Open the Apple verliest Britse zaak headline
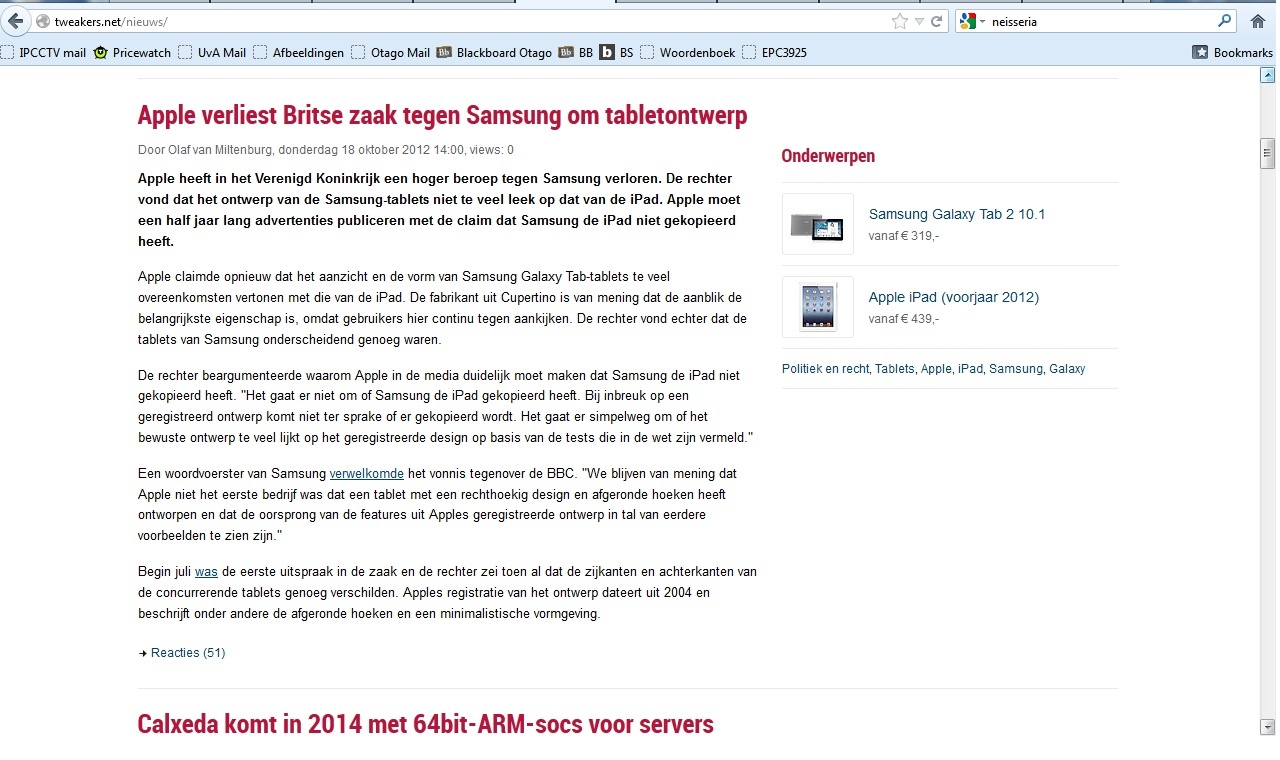The image size is (1280, 760). 442,116
